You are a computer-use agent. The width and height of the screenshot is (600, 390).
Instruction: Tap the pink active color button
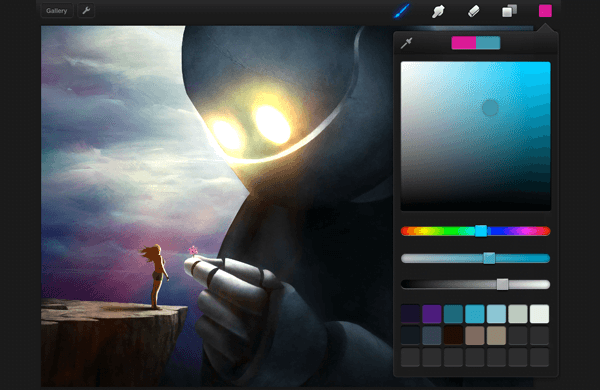pos(545,11)
